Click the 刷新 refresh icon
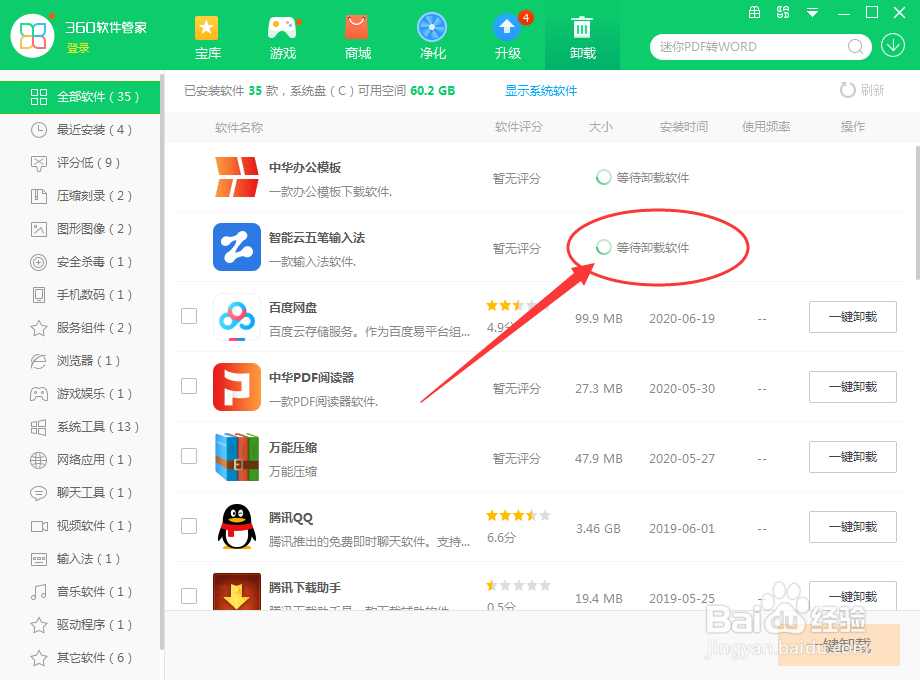The image size is (920, 680). (847, 90)
